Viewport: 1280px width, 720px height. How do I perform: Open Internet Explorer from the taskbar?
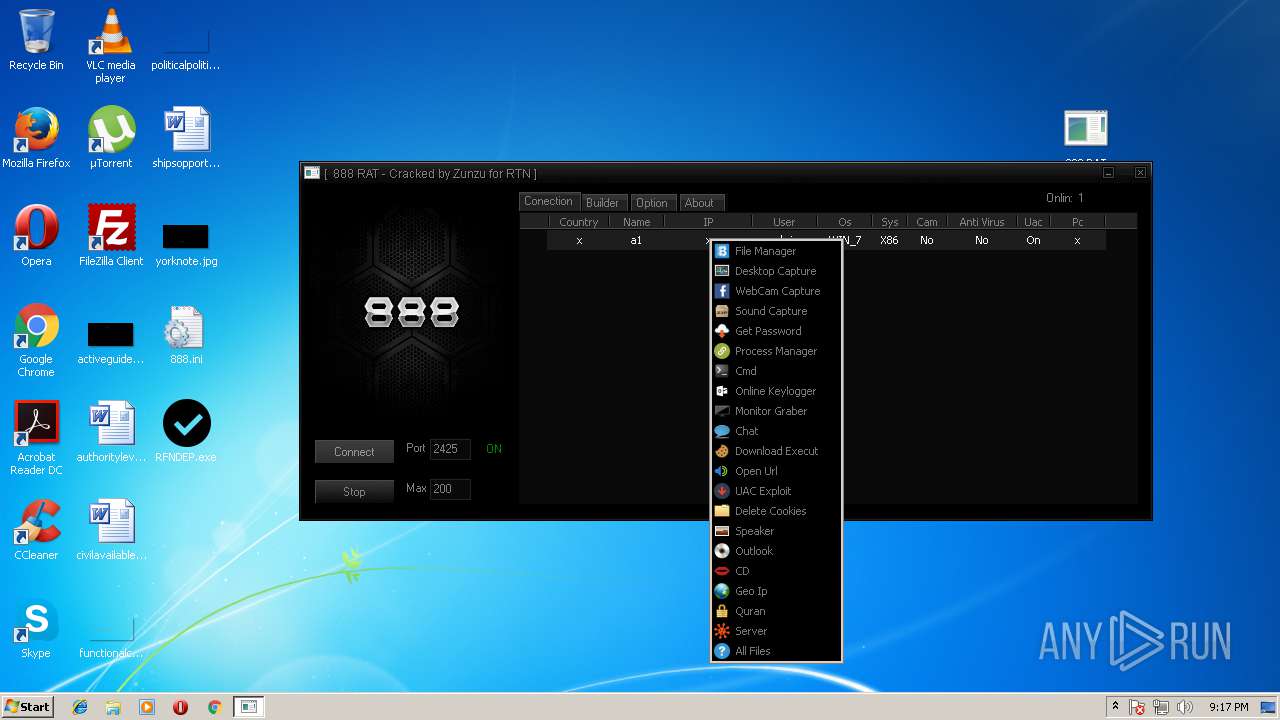click(x=80, y=707)
